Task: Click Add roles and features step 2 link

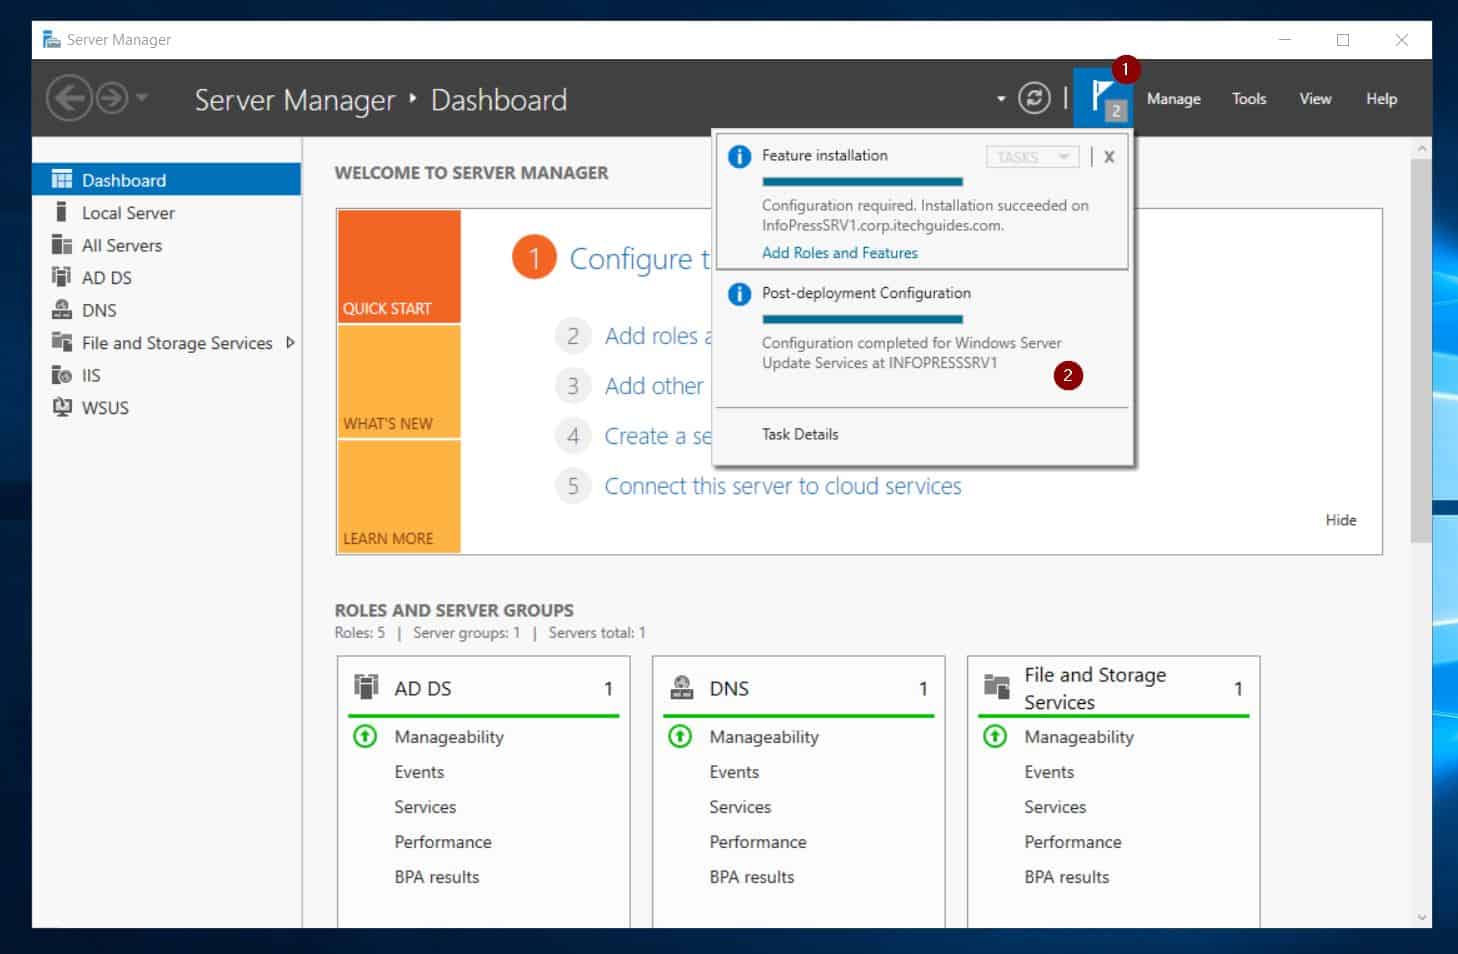Action: point(658,336)
